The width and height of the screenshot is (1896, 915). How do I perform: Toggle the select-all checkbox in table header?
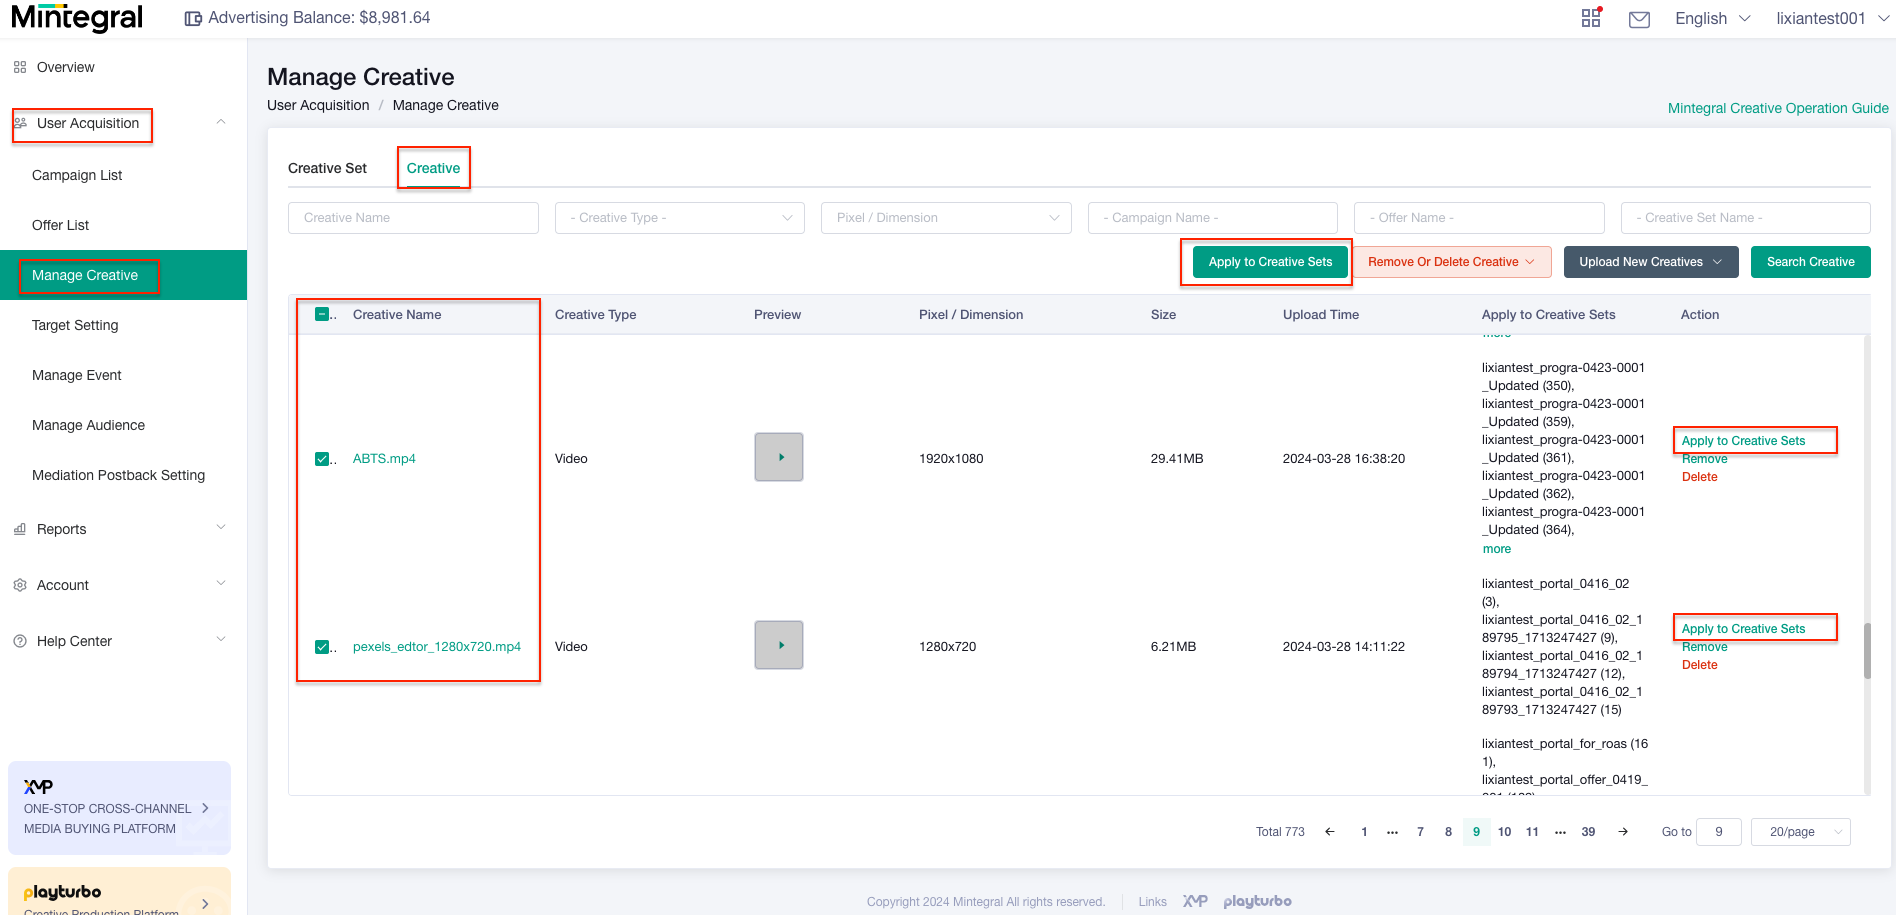322,314
